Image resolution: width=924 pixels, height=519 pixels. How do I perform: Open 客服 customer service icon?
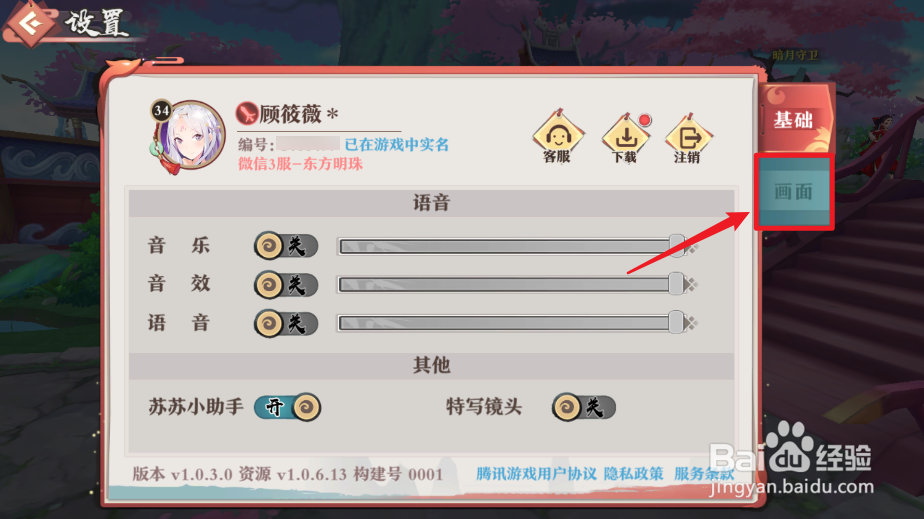click(557, 137)
